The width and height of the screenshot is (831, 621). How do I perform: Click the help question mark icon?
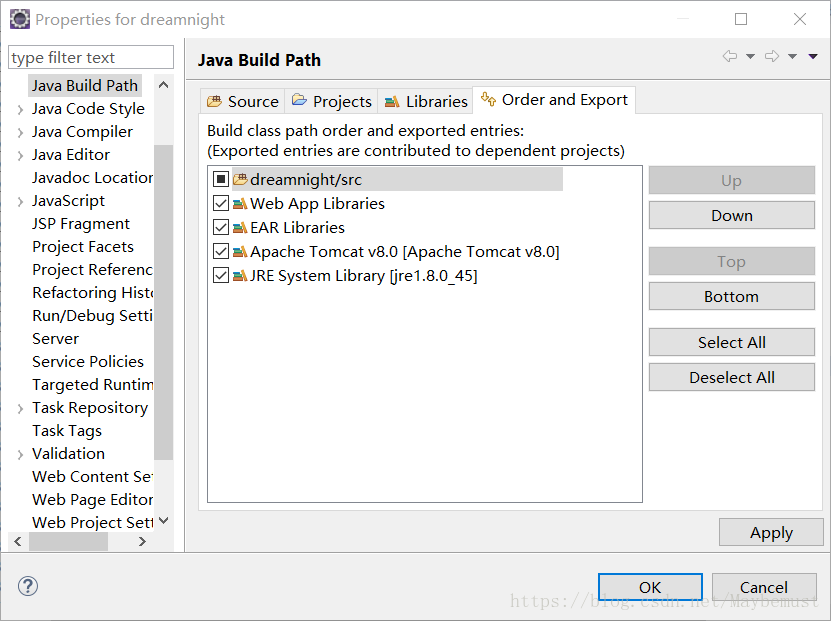tap(28, 586)
